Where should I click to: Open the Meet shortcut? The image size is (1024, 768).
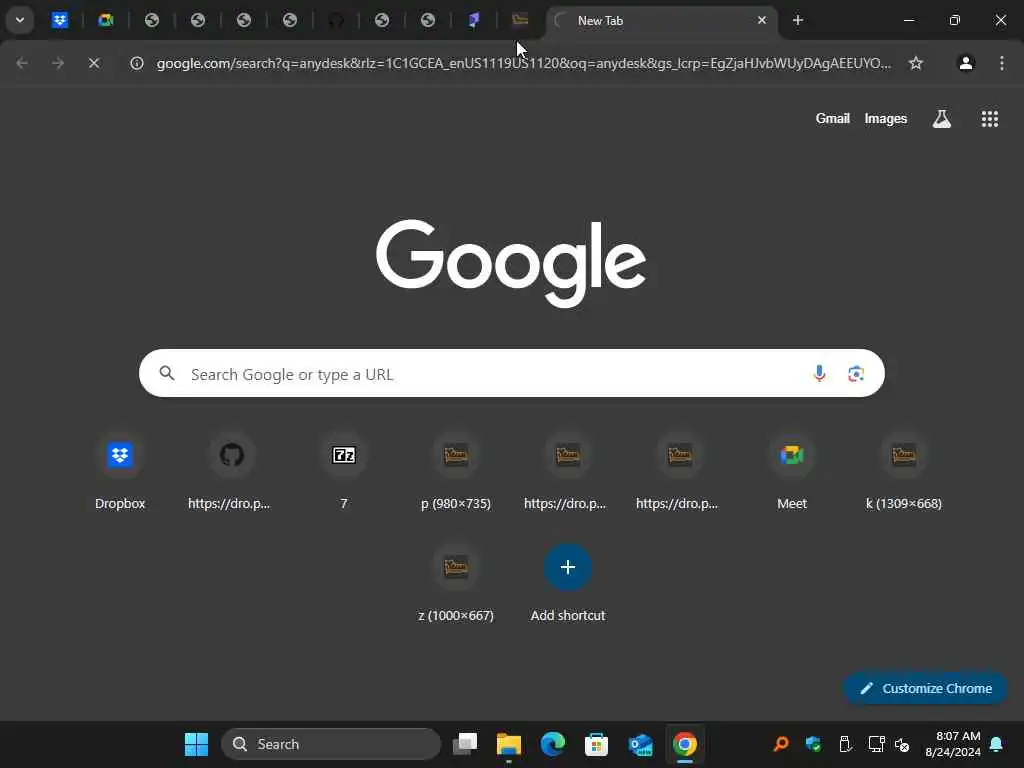(x=792, y=471)
